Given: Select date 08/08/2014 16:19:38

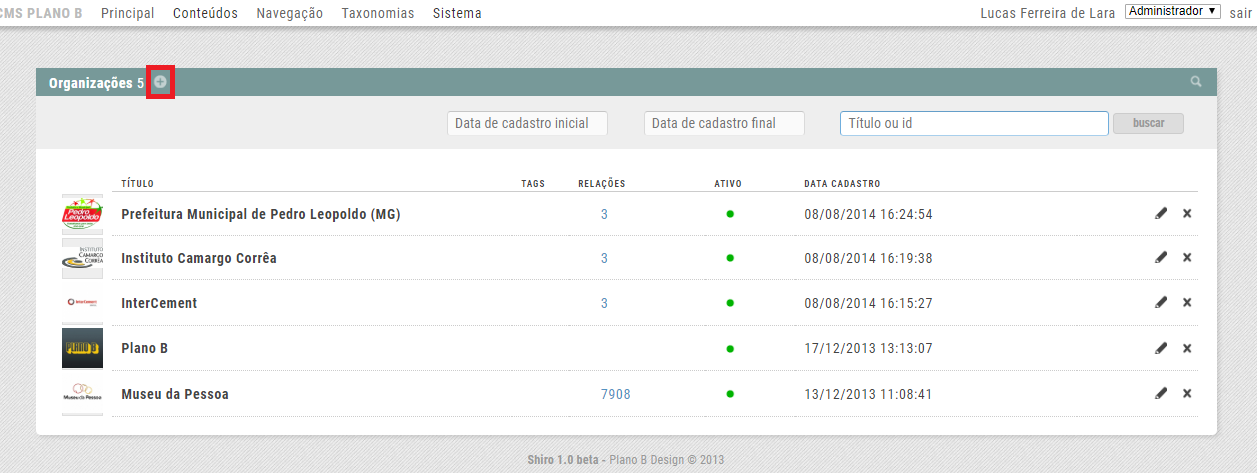Looking at the screenshot, I should [868, 258].
